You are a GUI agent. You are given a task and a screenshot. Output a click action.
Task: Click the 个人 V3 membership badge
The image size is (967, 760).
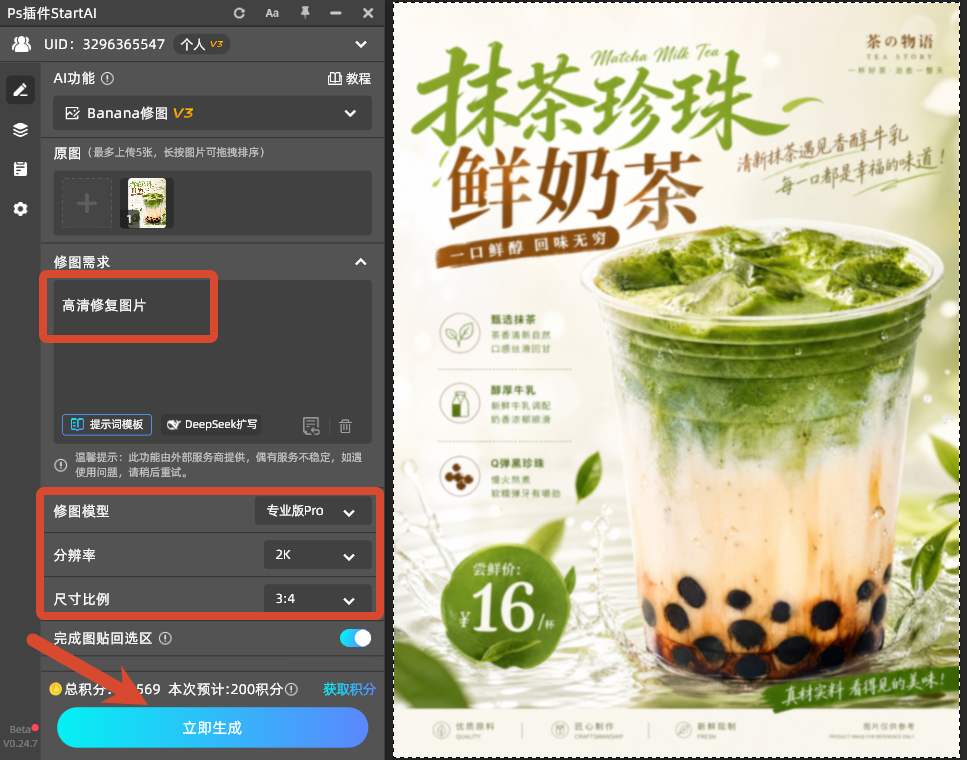click(x=201, y=44)
